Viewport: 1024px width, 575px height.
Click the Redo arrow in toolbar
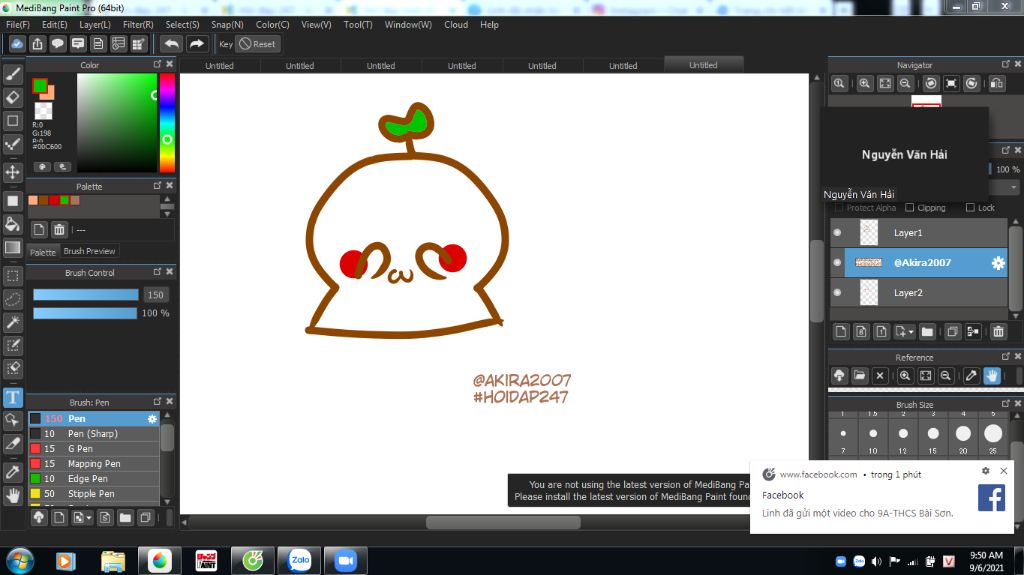pyautogui.click(x=196, y=44)
